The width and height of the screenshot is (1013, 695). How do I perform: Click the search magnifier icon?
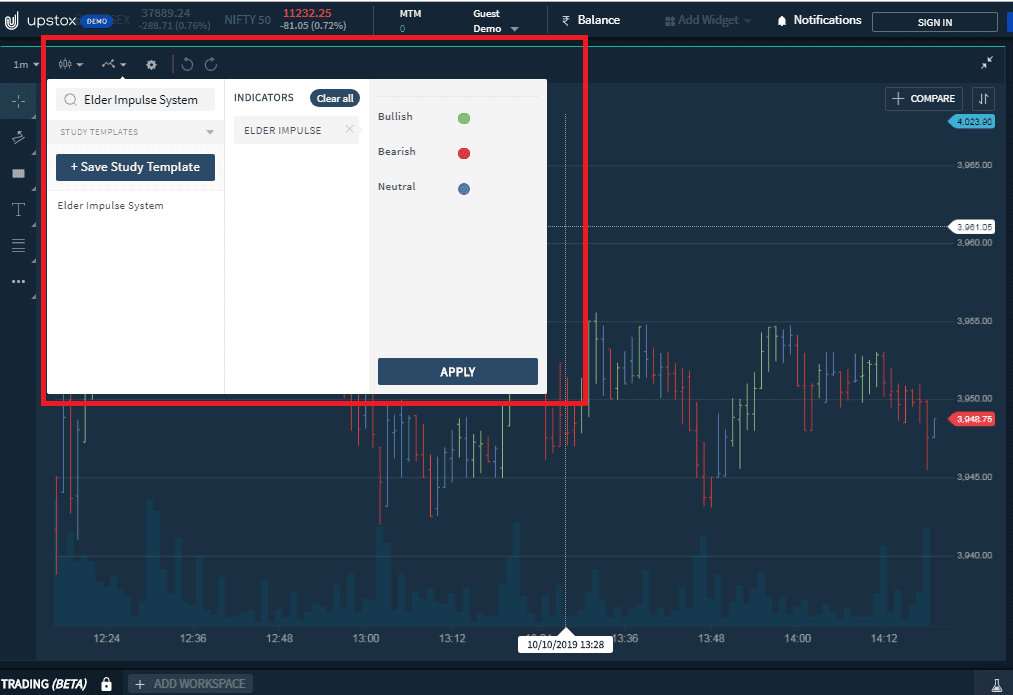tap(70, 99)
